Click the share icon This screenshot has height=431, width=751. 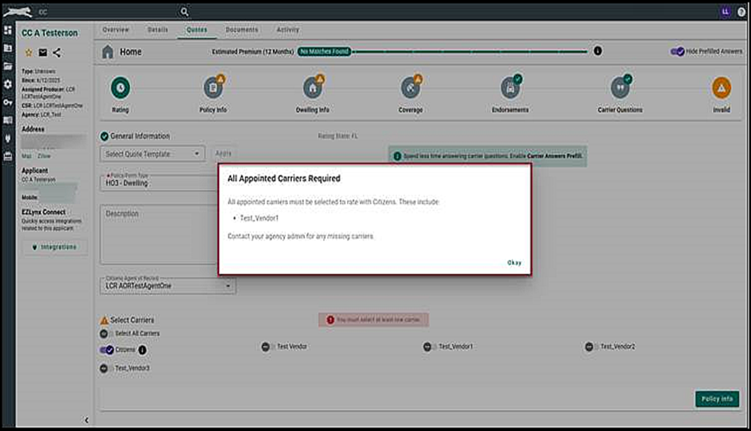[x=57, y=53]
